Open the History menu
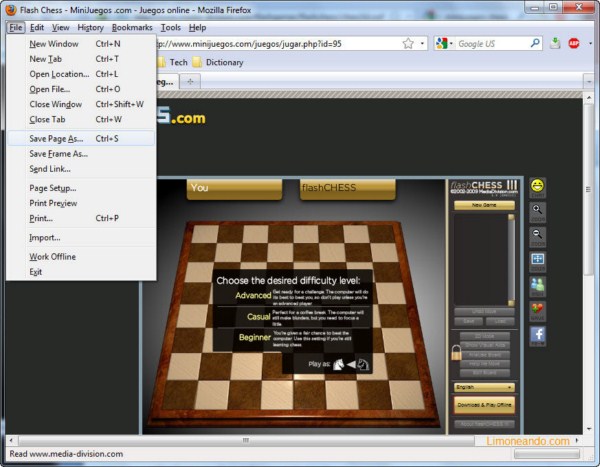Image resolution: width=600 pixels, height=467 pixels. [91, 28]
